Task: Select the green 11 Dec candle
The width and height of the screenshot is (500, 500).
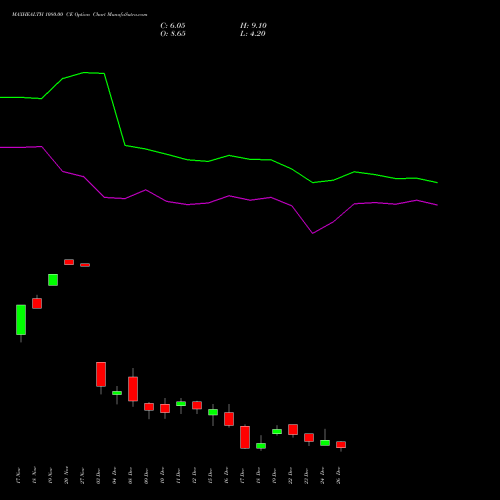Action: pos(181,404)
